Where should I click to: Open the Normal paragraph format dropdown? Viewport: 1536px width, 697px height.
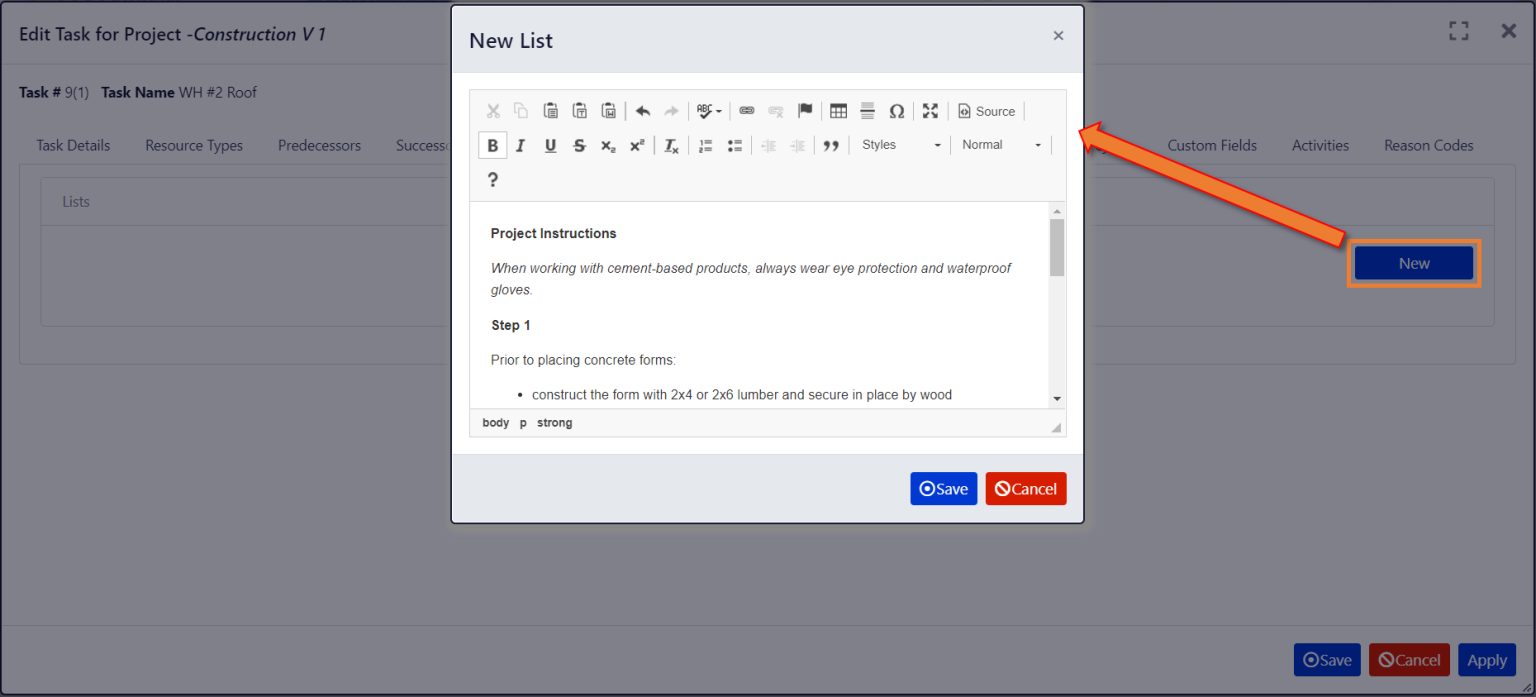pyautogui.click(x=1001, y=145)
